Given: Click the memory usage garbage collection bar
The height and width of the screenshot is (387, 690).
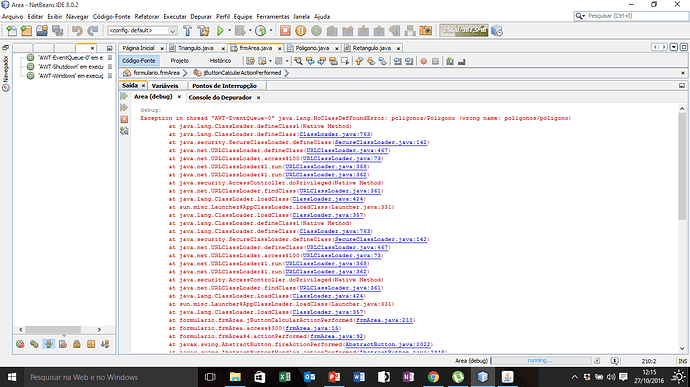Looking at the screenshot, I should coord(463,30).
